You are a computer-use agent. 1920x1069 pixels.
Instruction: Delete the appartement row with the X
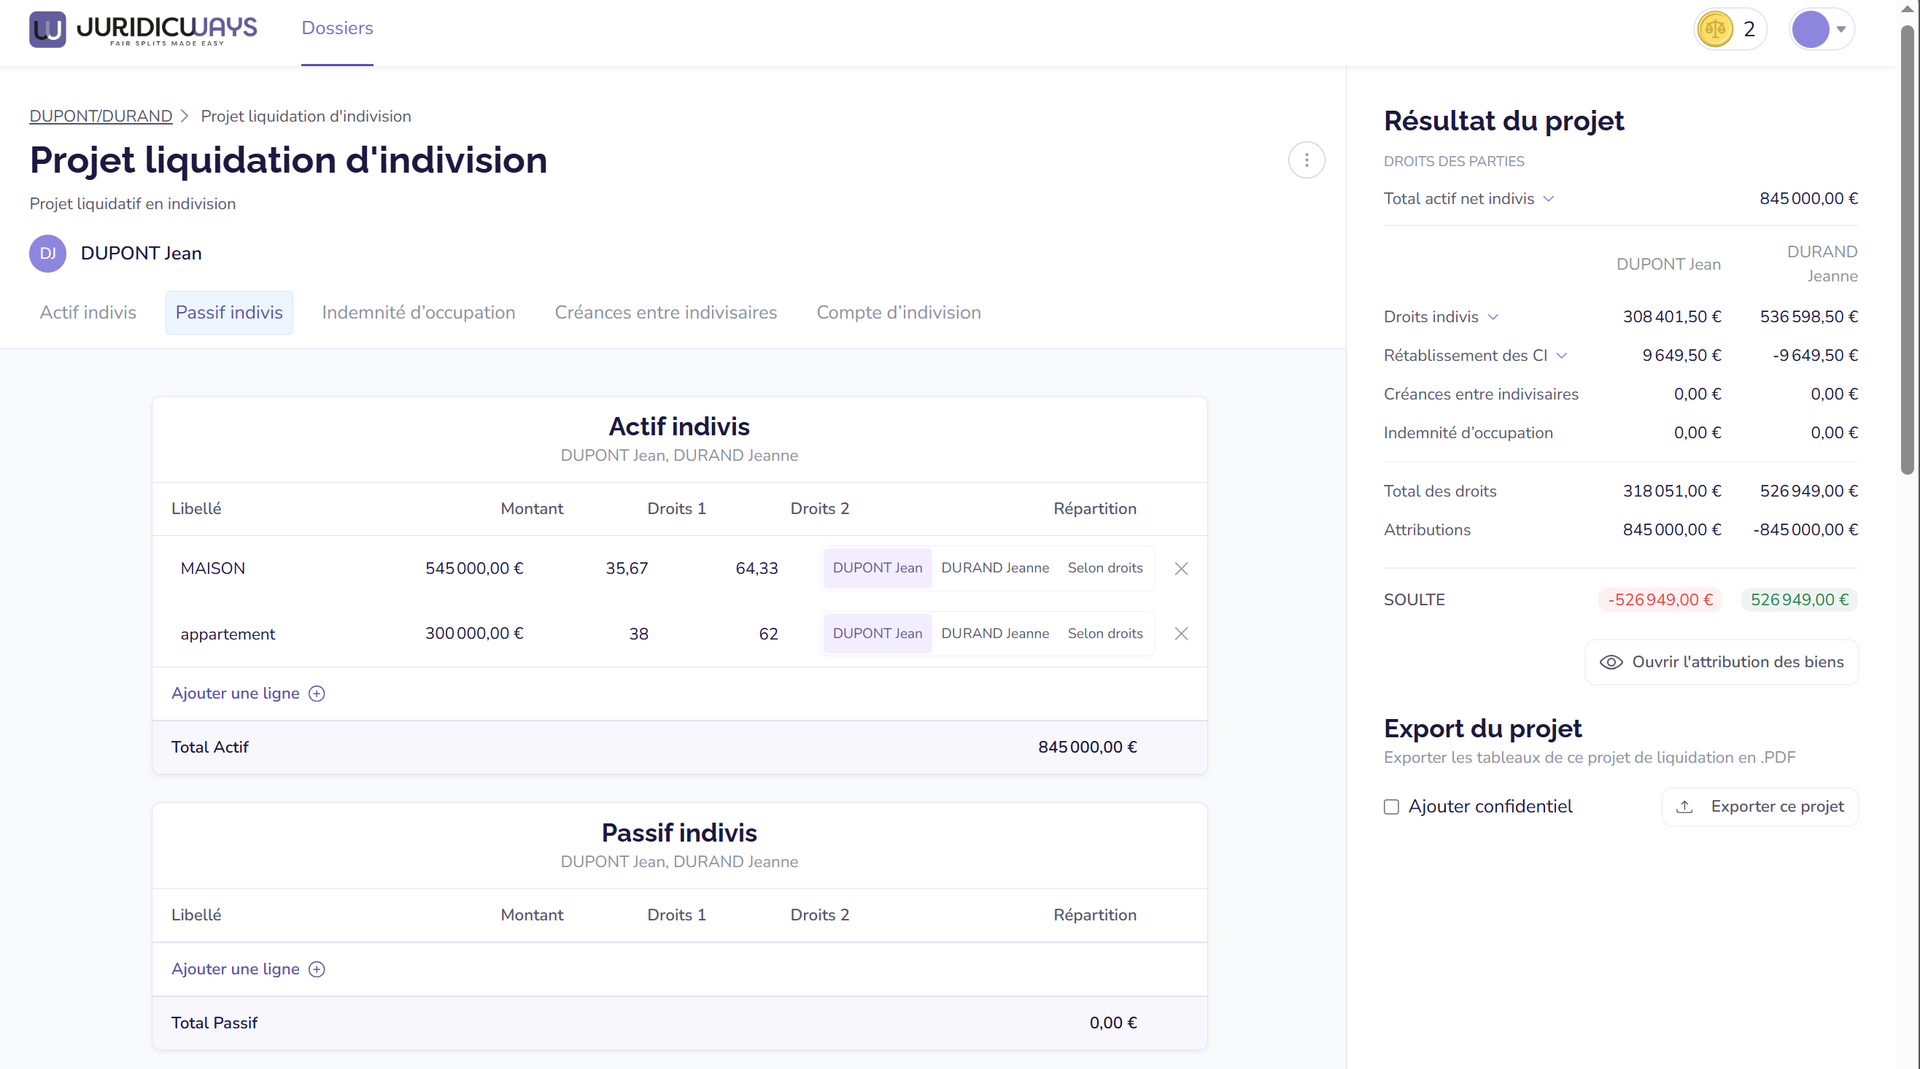[1181, 634]
